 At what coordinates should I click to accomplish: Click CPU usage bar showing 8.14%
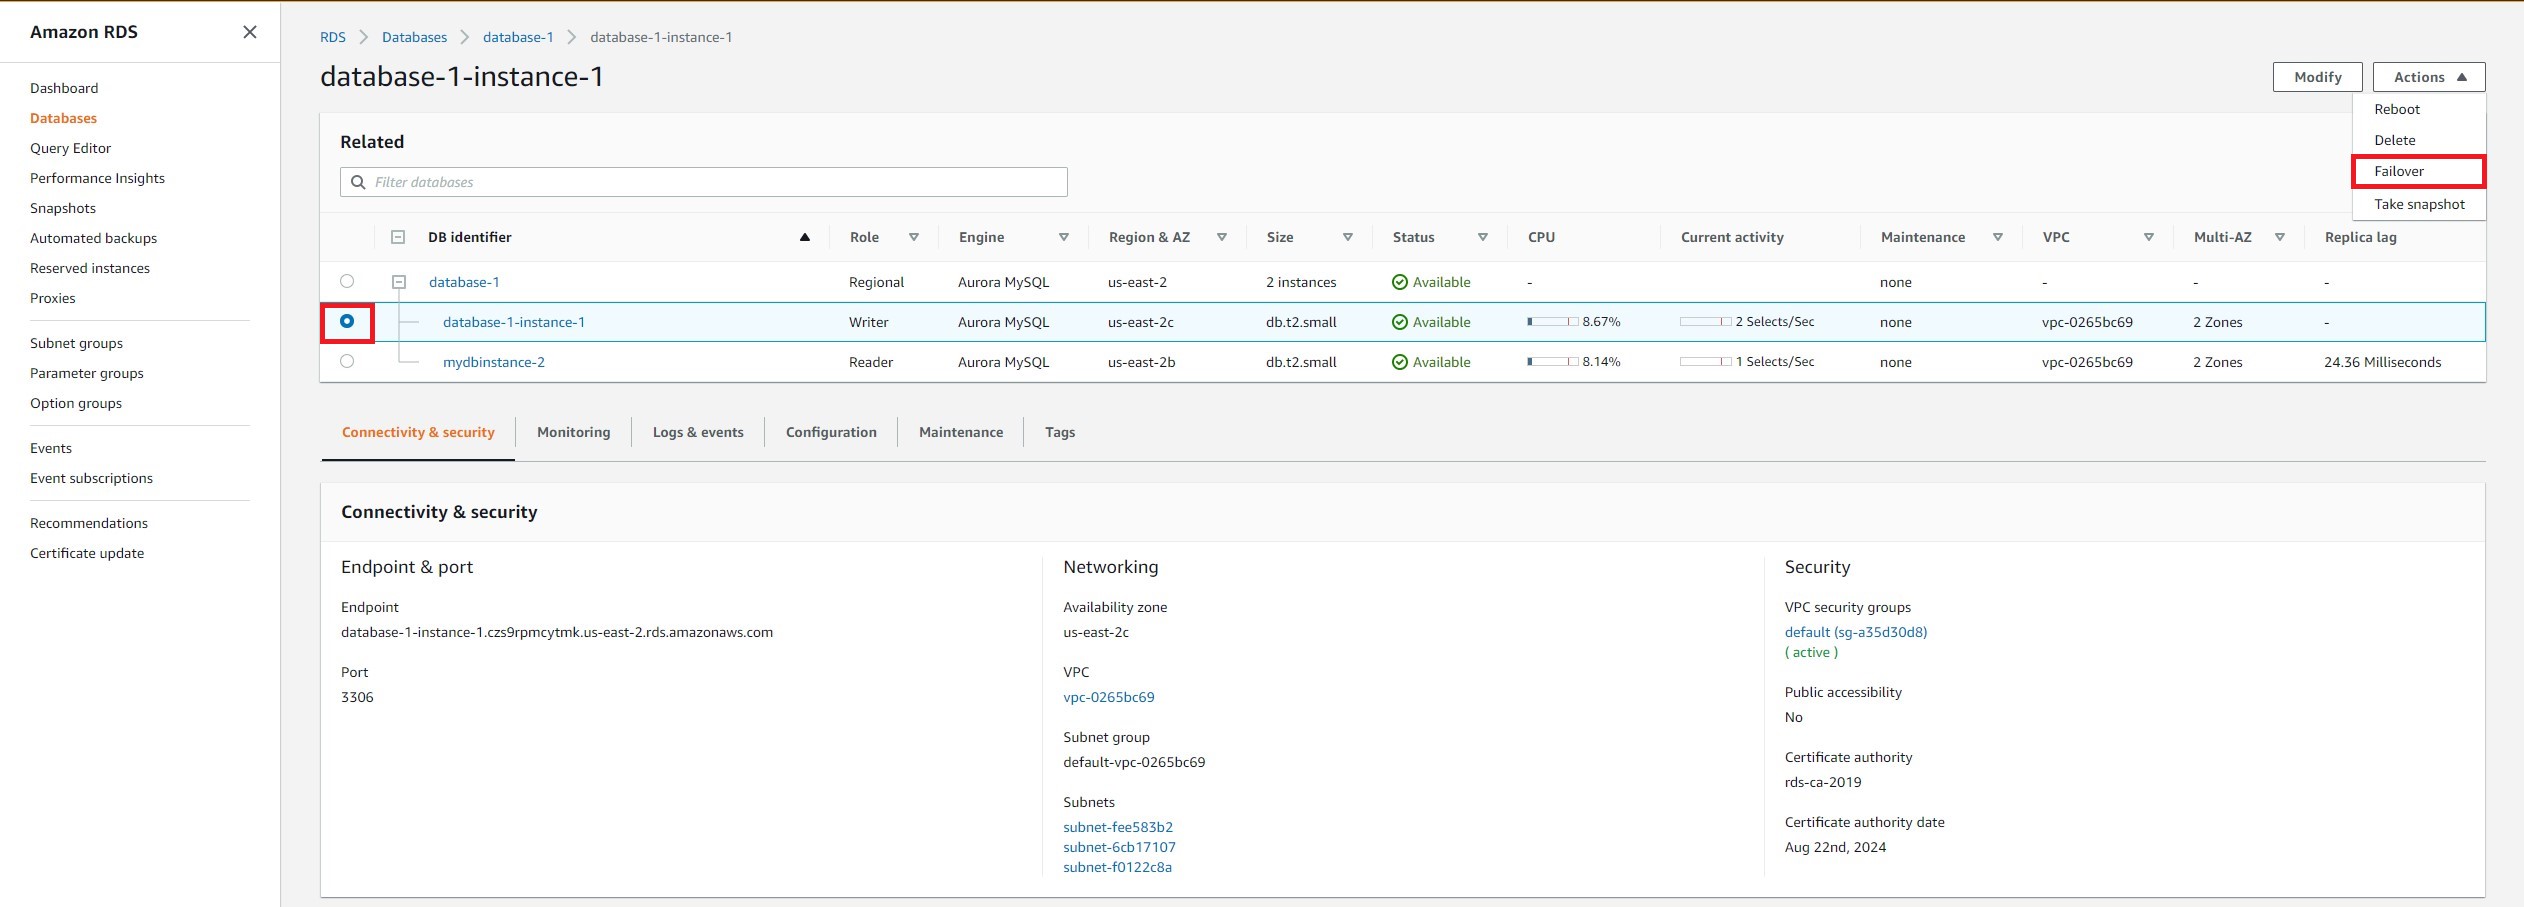click(1552, 362)
